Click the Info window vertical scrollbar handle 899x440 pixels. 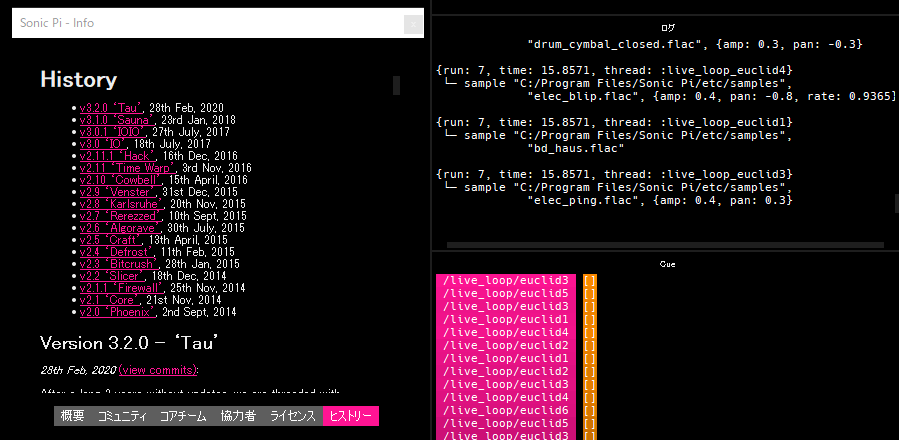click(397, 85)
